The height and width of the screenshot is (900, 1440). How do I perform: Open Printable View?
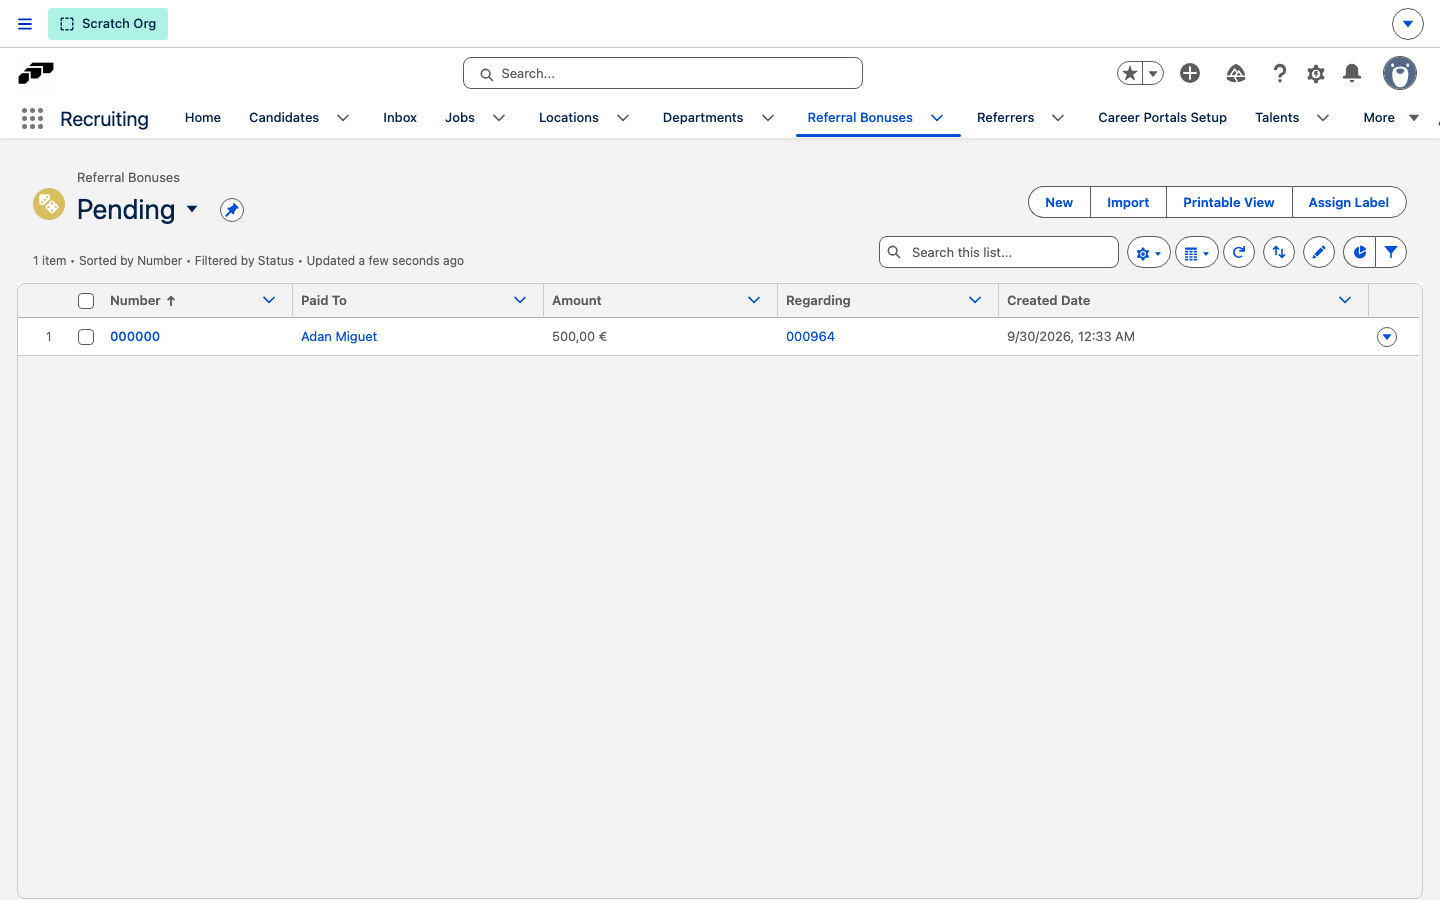coord(1229,202)
